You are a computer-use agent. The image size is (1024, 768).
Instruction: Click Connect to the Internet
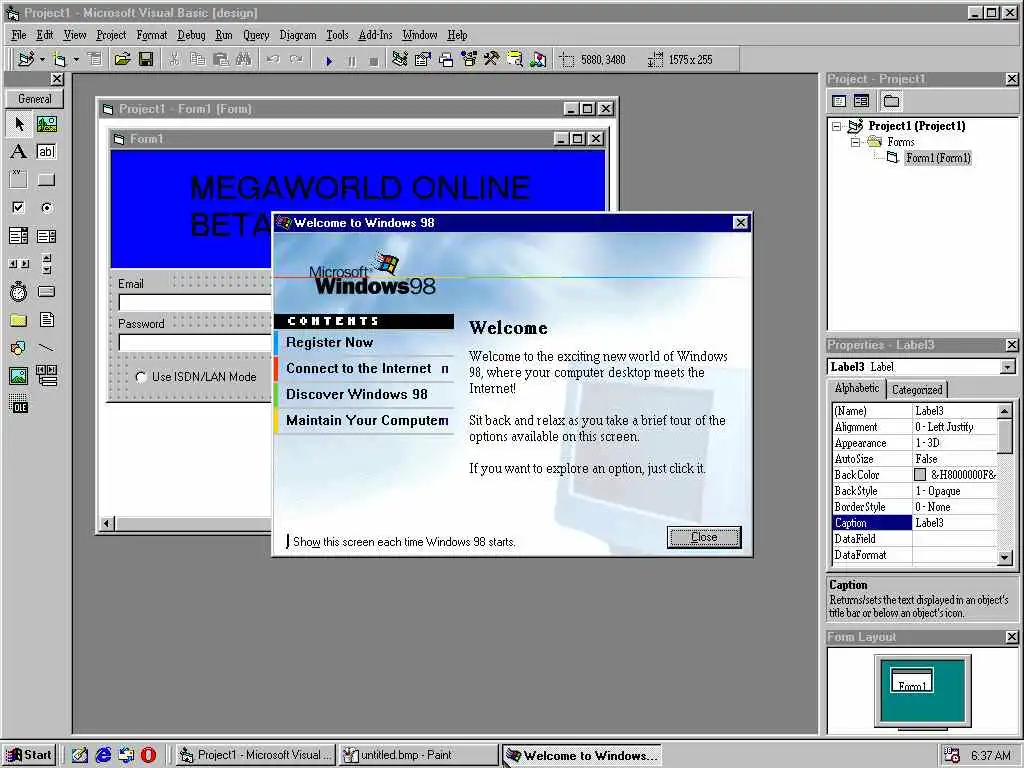coord(359,368)
